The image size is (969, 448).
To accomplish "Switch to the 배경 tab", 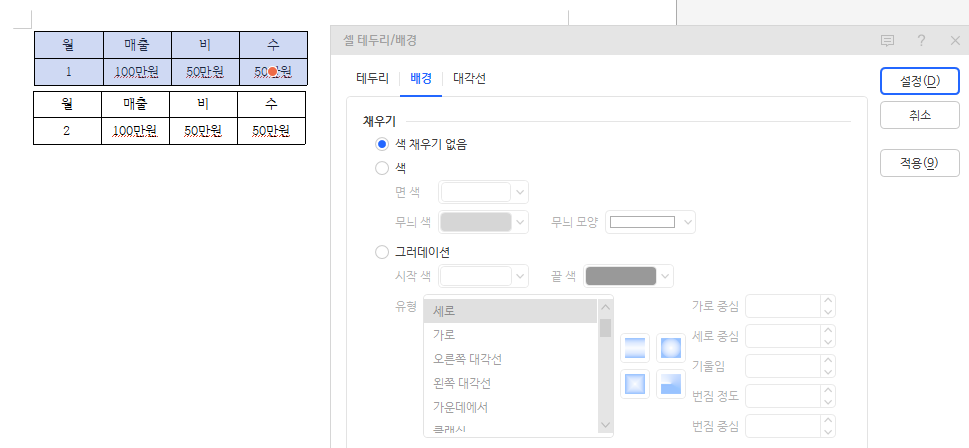I will (421, 78).
